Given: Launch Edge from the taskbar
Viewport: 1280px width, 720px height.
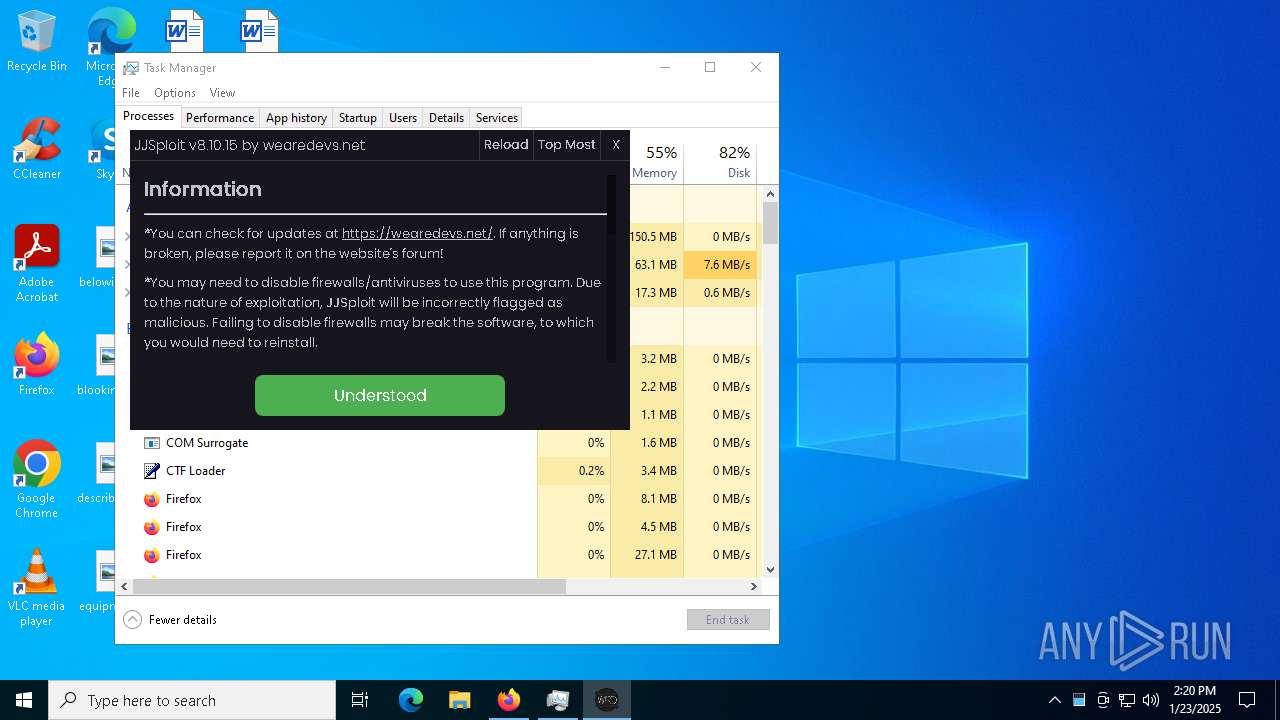Looking at the screenshot, I should click(411, 700).
